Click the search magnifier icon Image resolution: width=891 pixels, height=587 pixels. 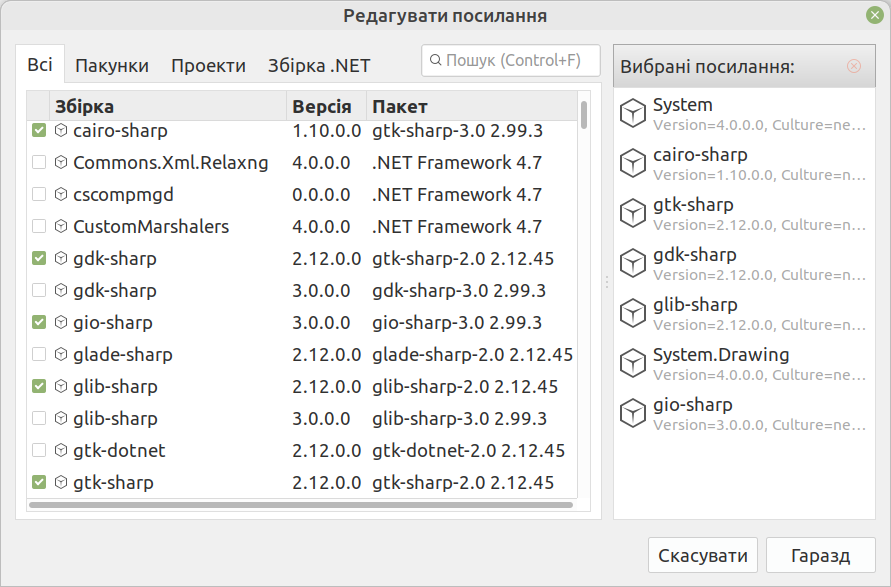435,60
